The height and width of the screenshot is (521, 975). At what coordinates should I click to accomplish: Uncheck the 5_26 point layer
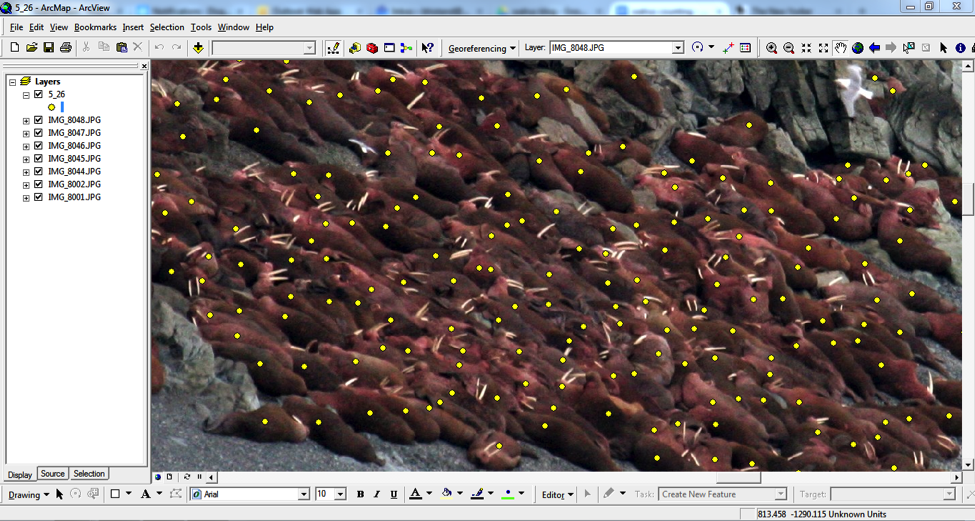[39, 95]
